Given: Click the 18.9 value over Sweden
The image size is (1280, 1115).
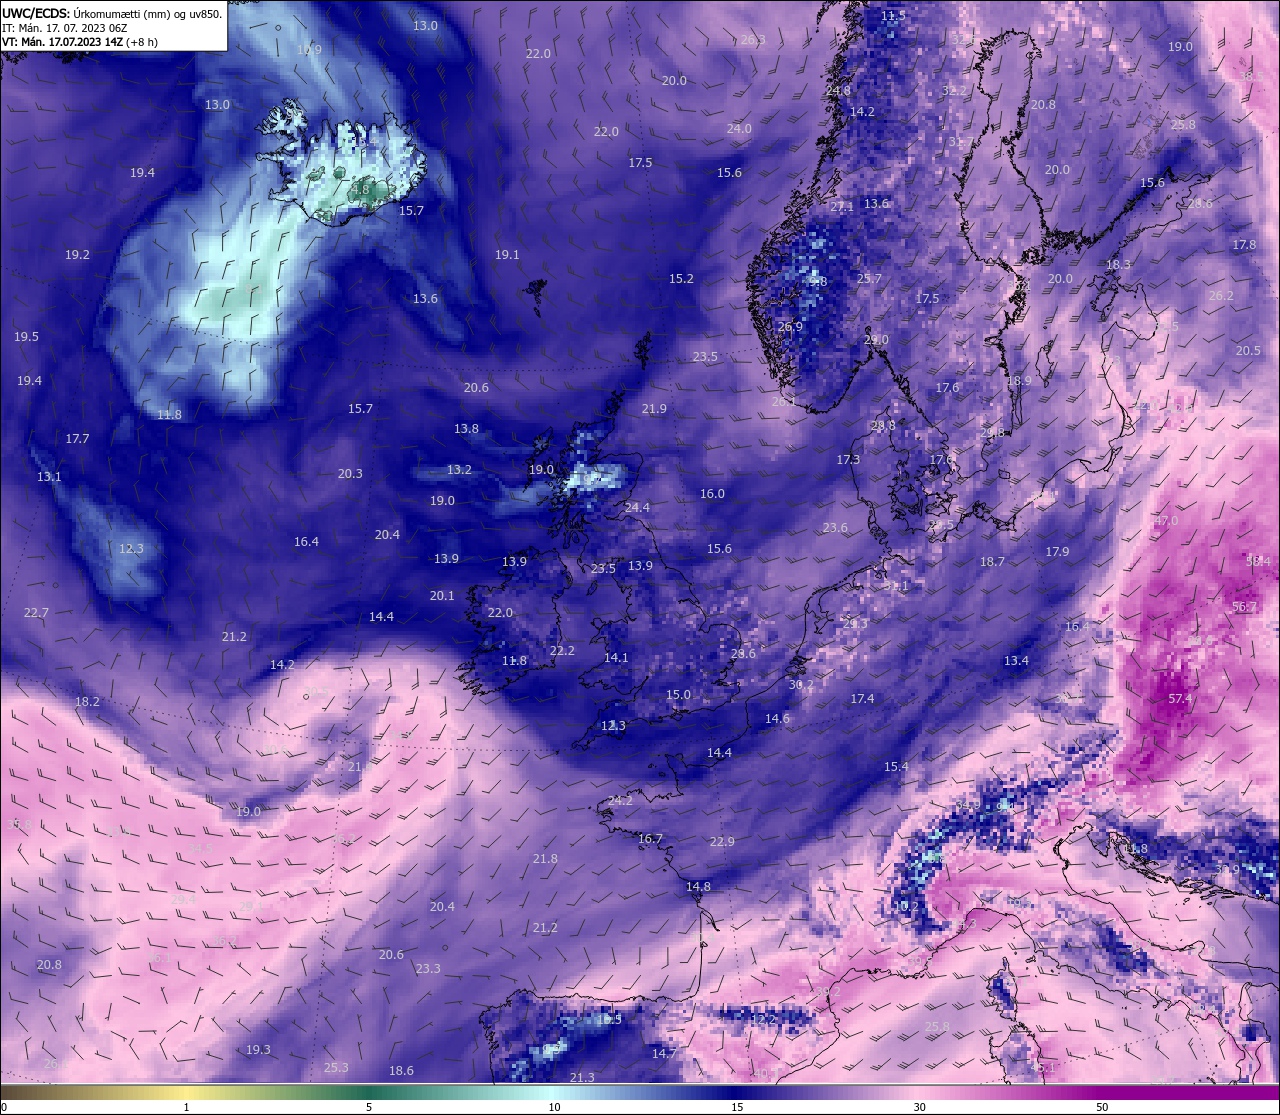Looking at the screenshot, I should (x=1019, y=381).
